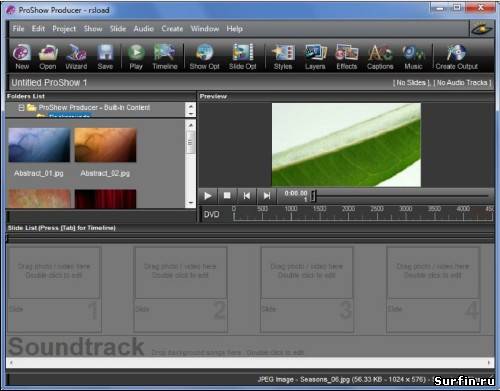The image size is (500, 391).
Task: Open the Captions tool
Action: pyautogui.click(x=380, y=57)
